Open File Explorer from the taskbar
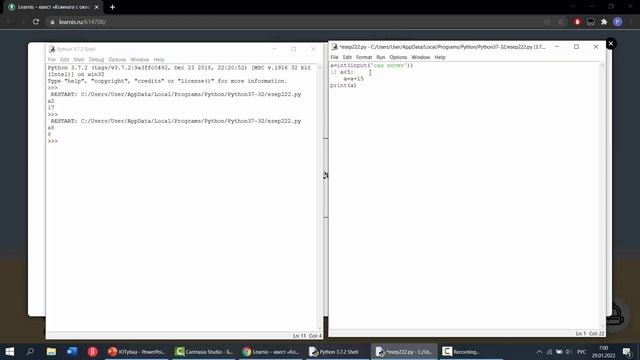The image size is (640, 360). pos(51,351)
